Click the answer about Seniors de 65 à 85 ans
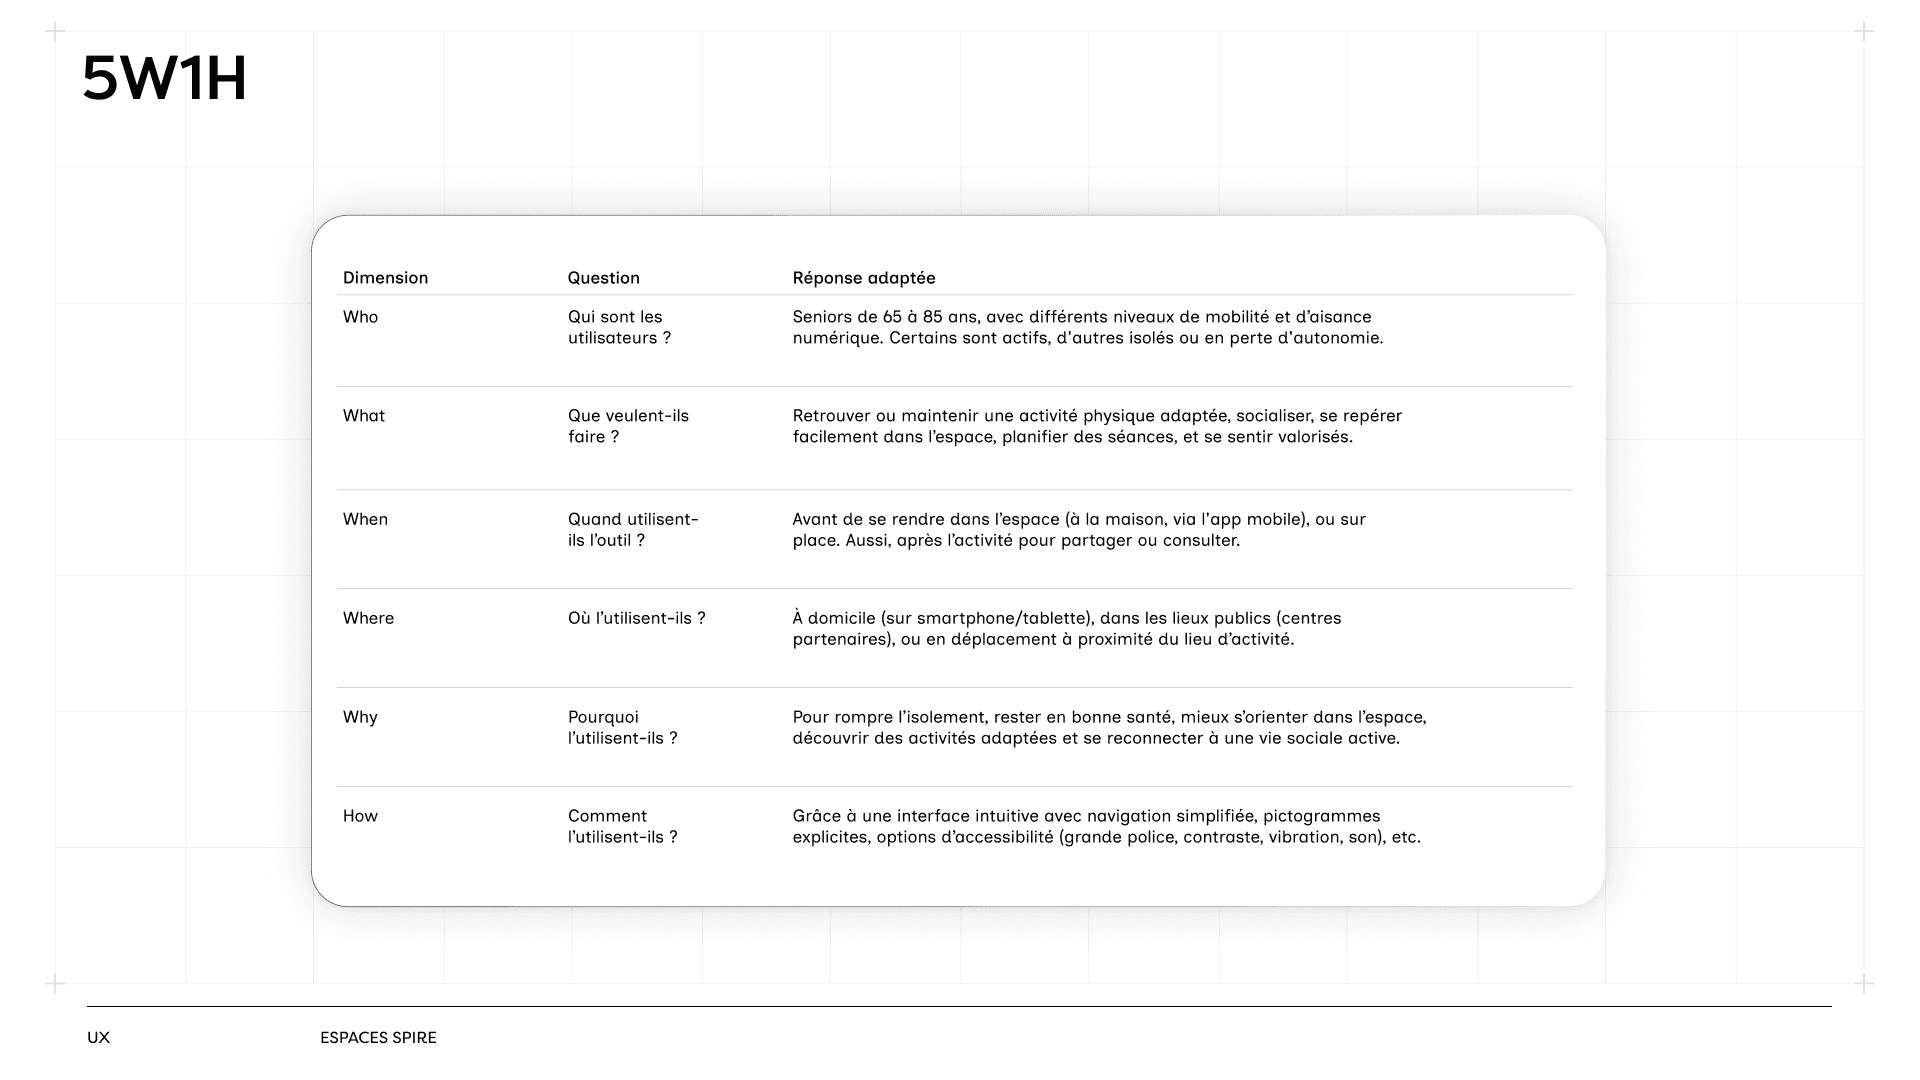The width and height of the screenshot is (1920, 1080). (1087, 327)
